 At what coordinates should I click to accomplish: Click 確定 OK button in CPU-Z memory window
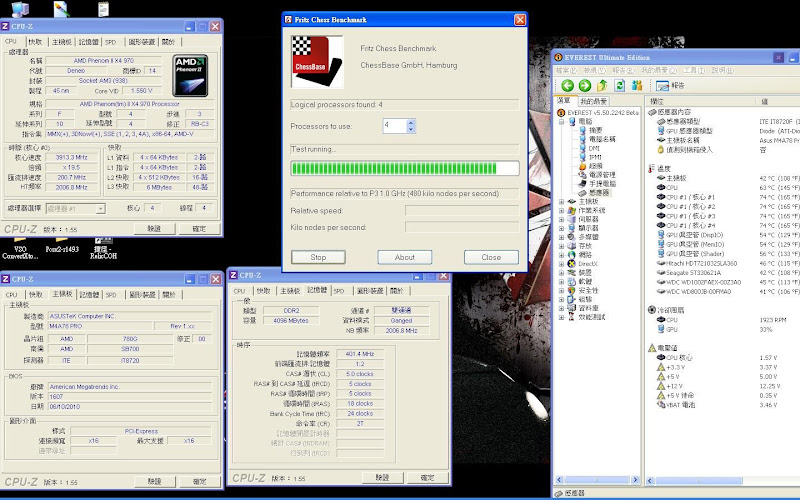pyautogui.click(x=428, y=478)
